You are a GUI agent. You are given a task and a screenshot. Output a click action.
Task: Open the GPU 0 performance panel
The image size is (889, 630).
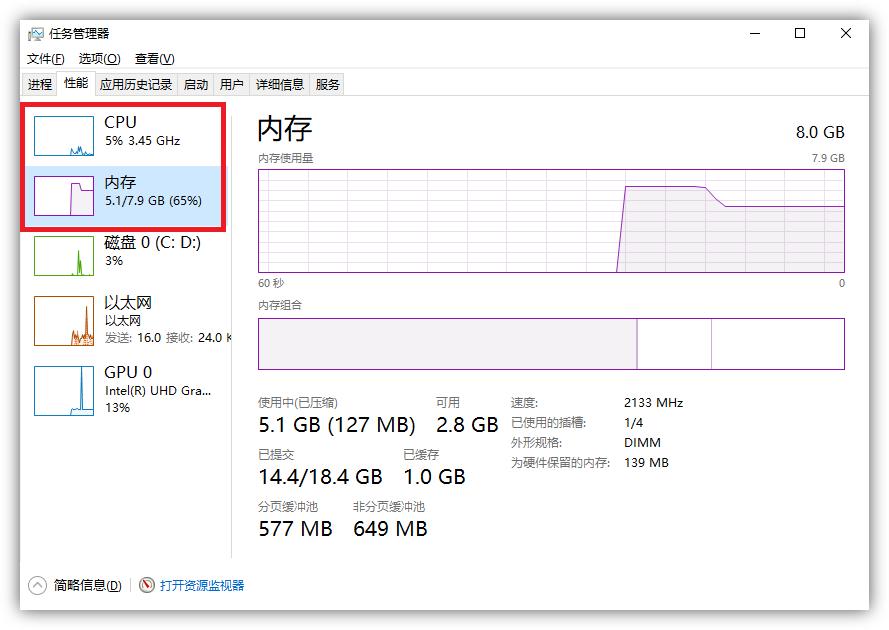pos(125,390)
